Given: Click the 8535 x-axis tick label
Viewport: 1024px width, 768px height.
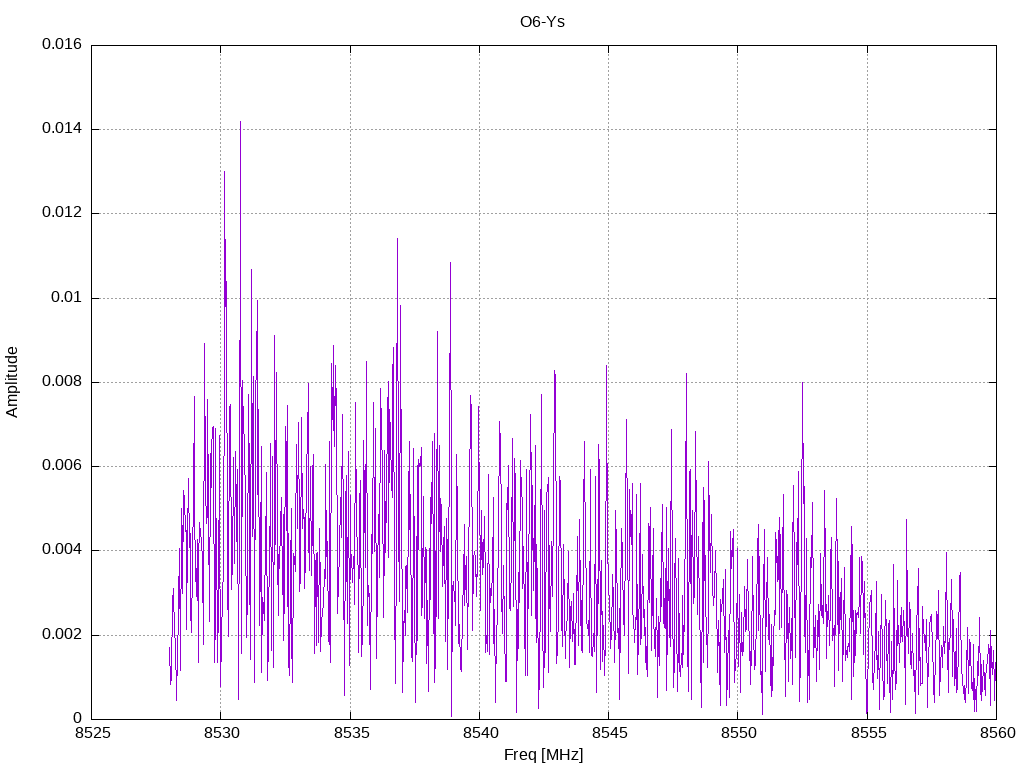Looking at the screenshot, I should tap(350, 733).
